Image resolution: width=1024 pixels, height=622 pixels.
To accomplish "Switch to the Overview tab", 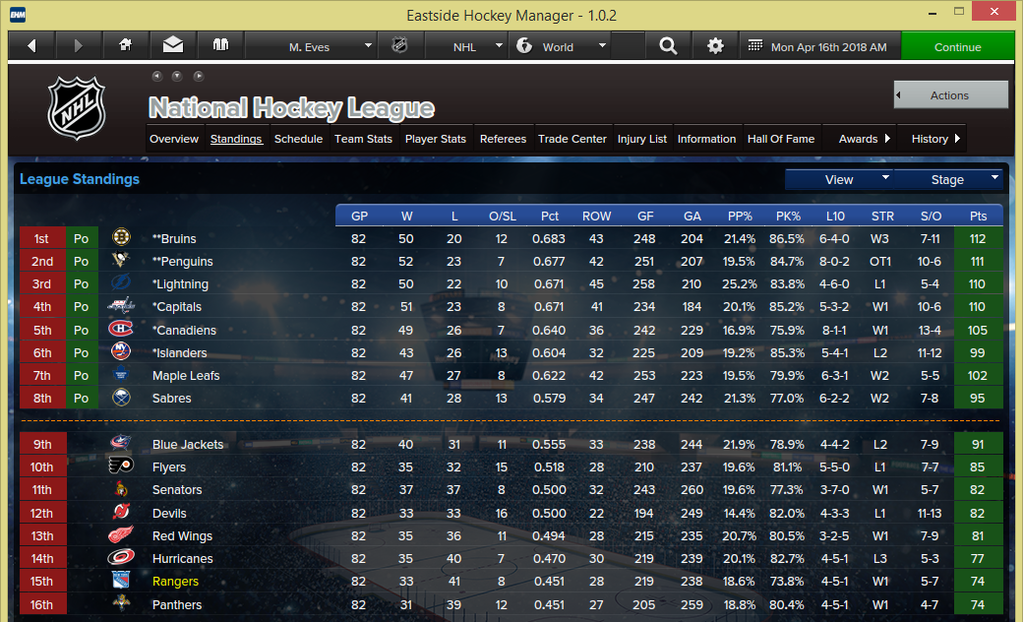I will pyautogui.click(x=174, y=139).
